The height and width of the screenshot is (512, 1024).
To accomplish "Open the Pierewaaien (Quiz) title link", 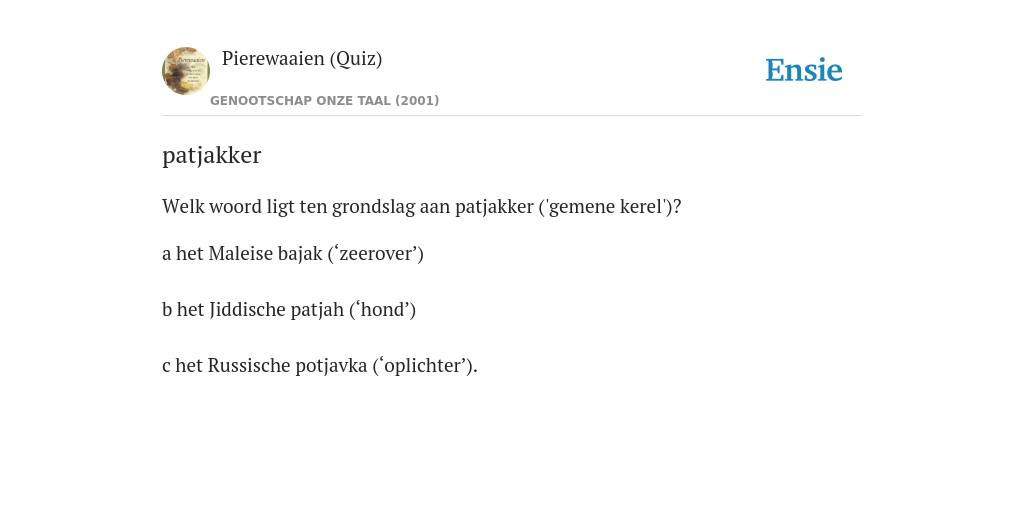I will point(302,59).
